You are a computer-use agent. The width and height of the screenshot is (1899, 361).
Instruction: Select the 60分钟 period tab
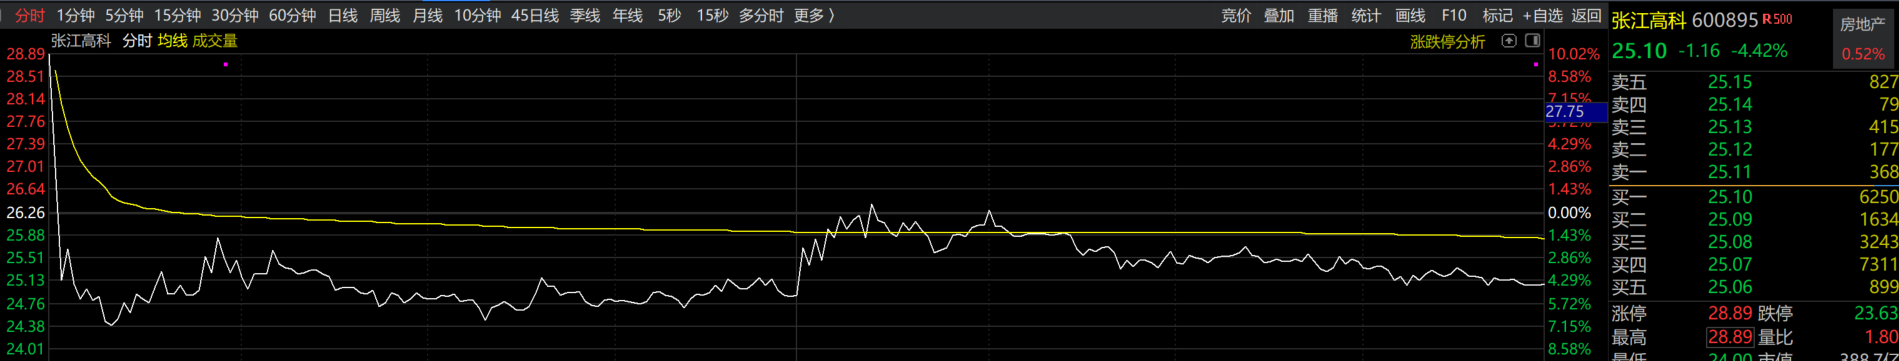[x=292, y=15]
